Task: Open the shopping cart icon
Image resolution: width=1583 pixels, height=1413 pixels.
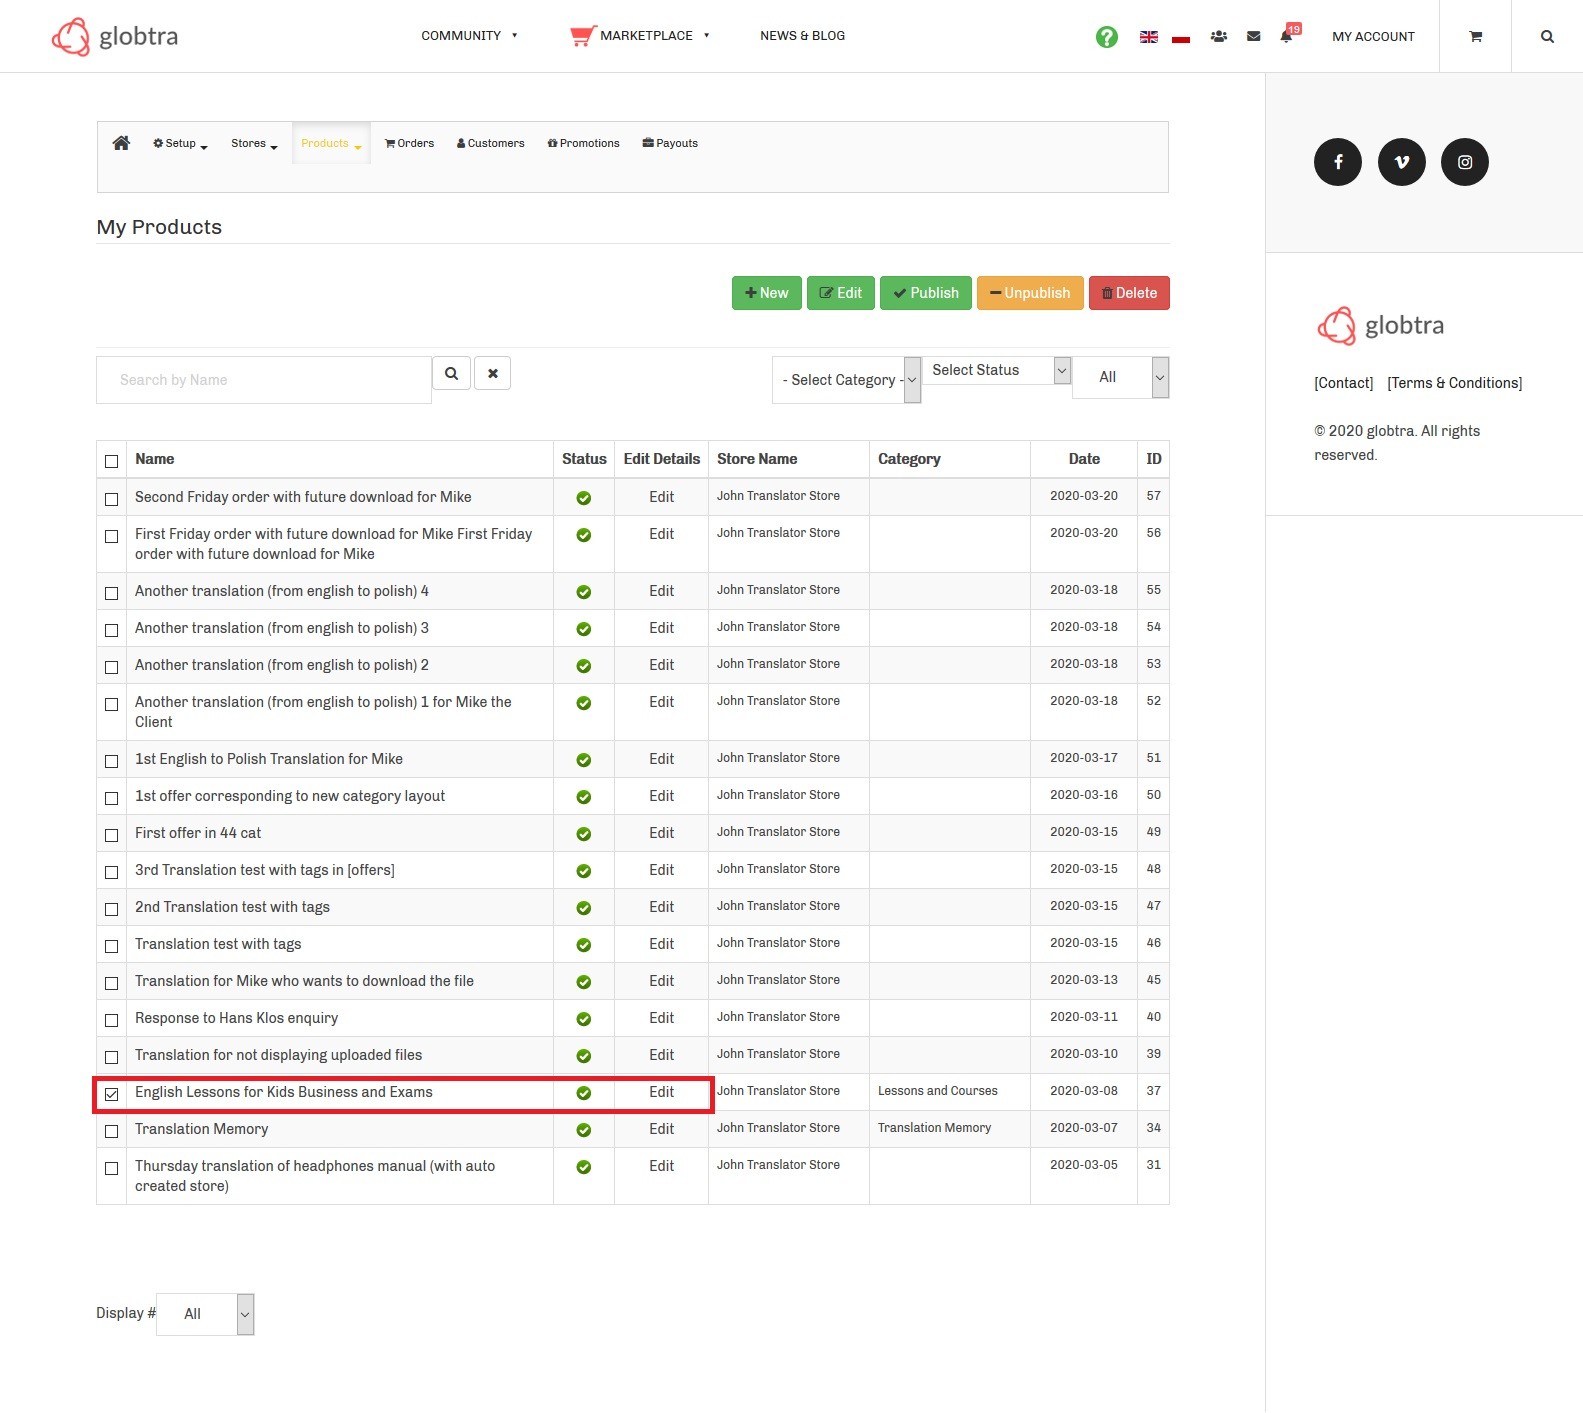Action: [x=1475, y=37]
